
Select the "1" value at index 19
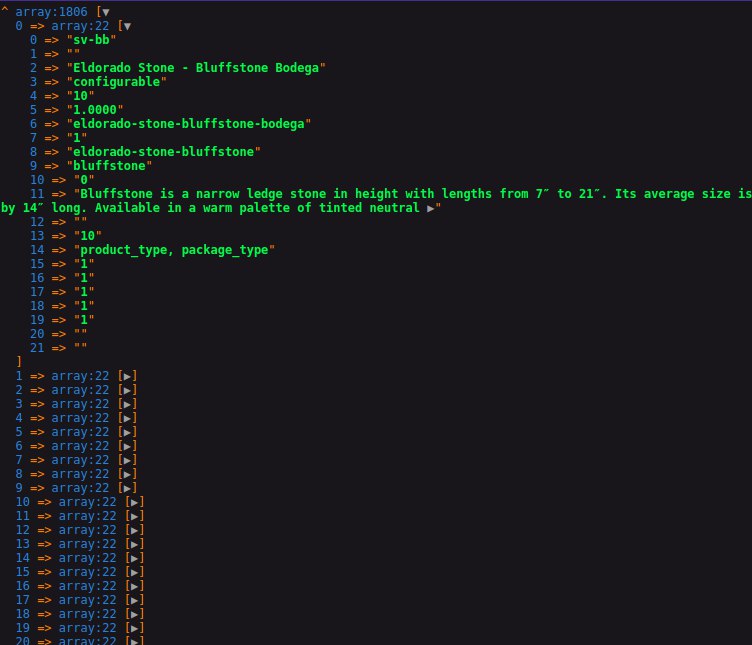coord(84,320)
